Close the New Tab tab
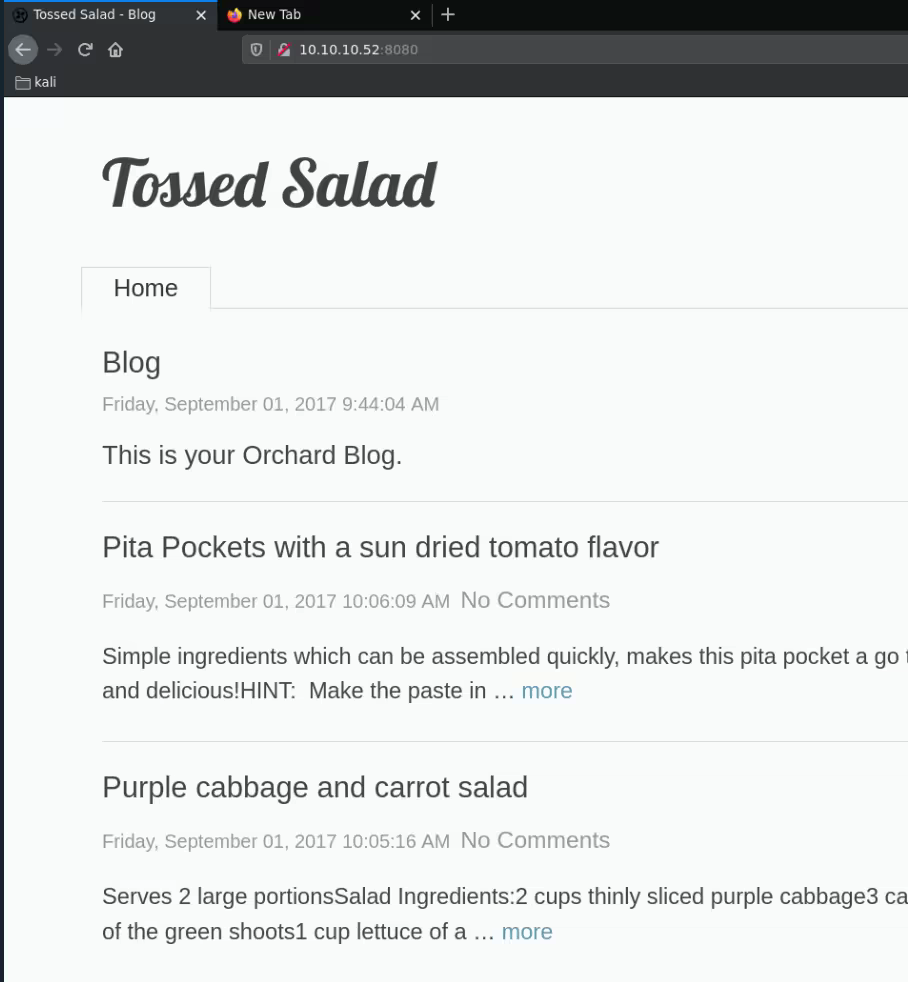This screenshot has width=908, height=982. click(x=415, y=15)
